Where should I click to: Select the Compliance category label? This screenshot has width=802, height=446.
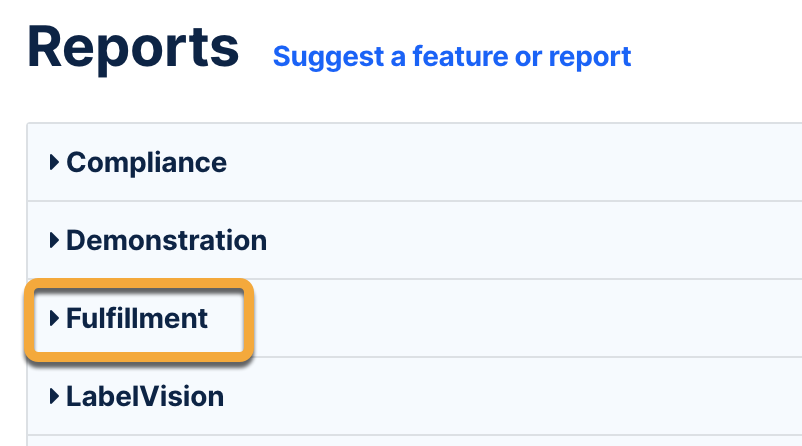[146, 162]
